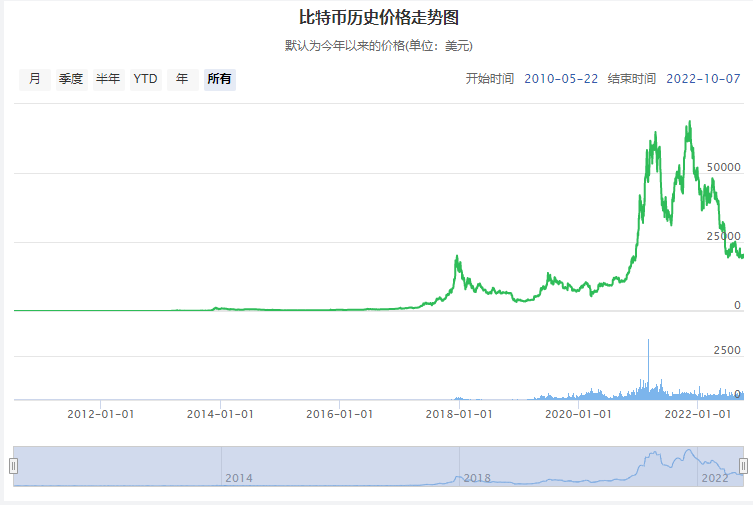
Task: Select the 季度 range button
Action: coord(71,79)
